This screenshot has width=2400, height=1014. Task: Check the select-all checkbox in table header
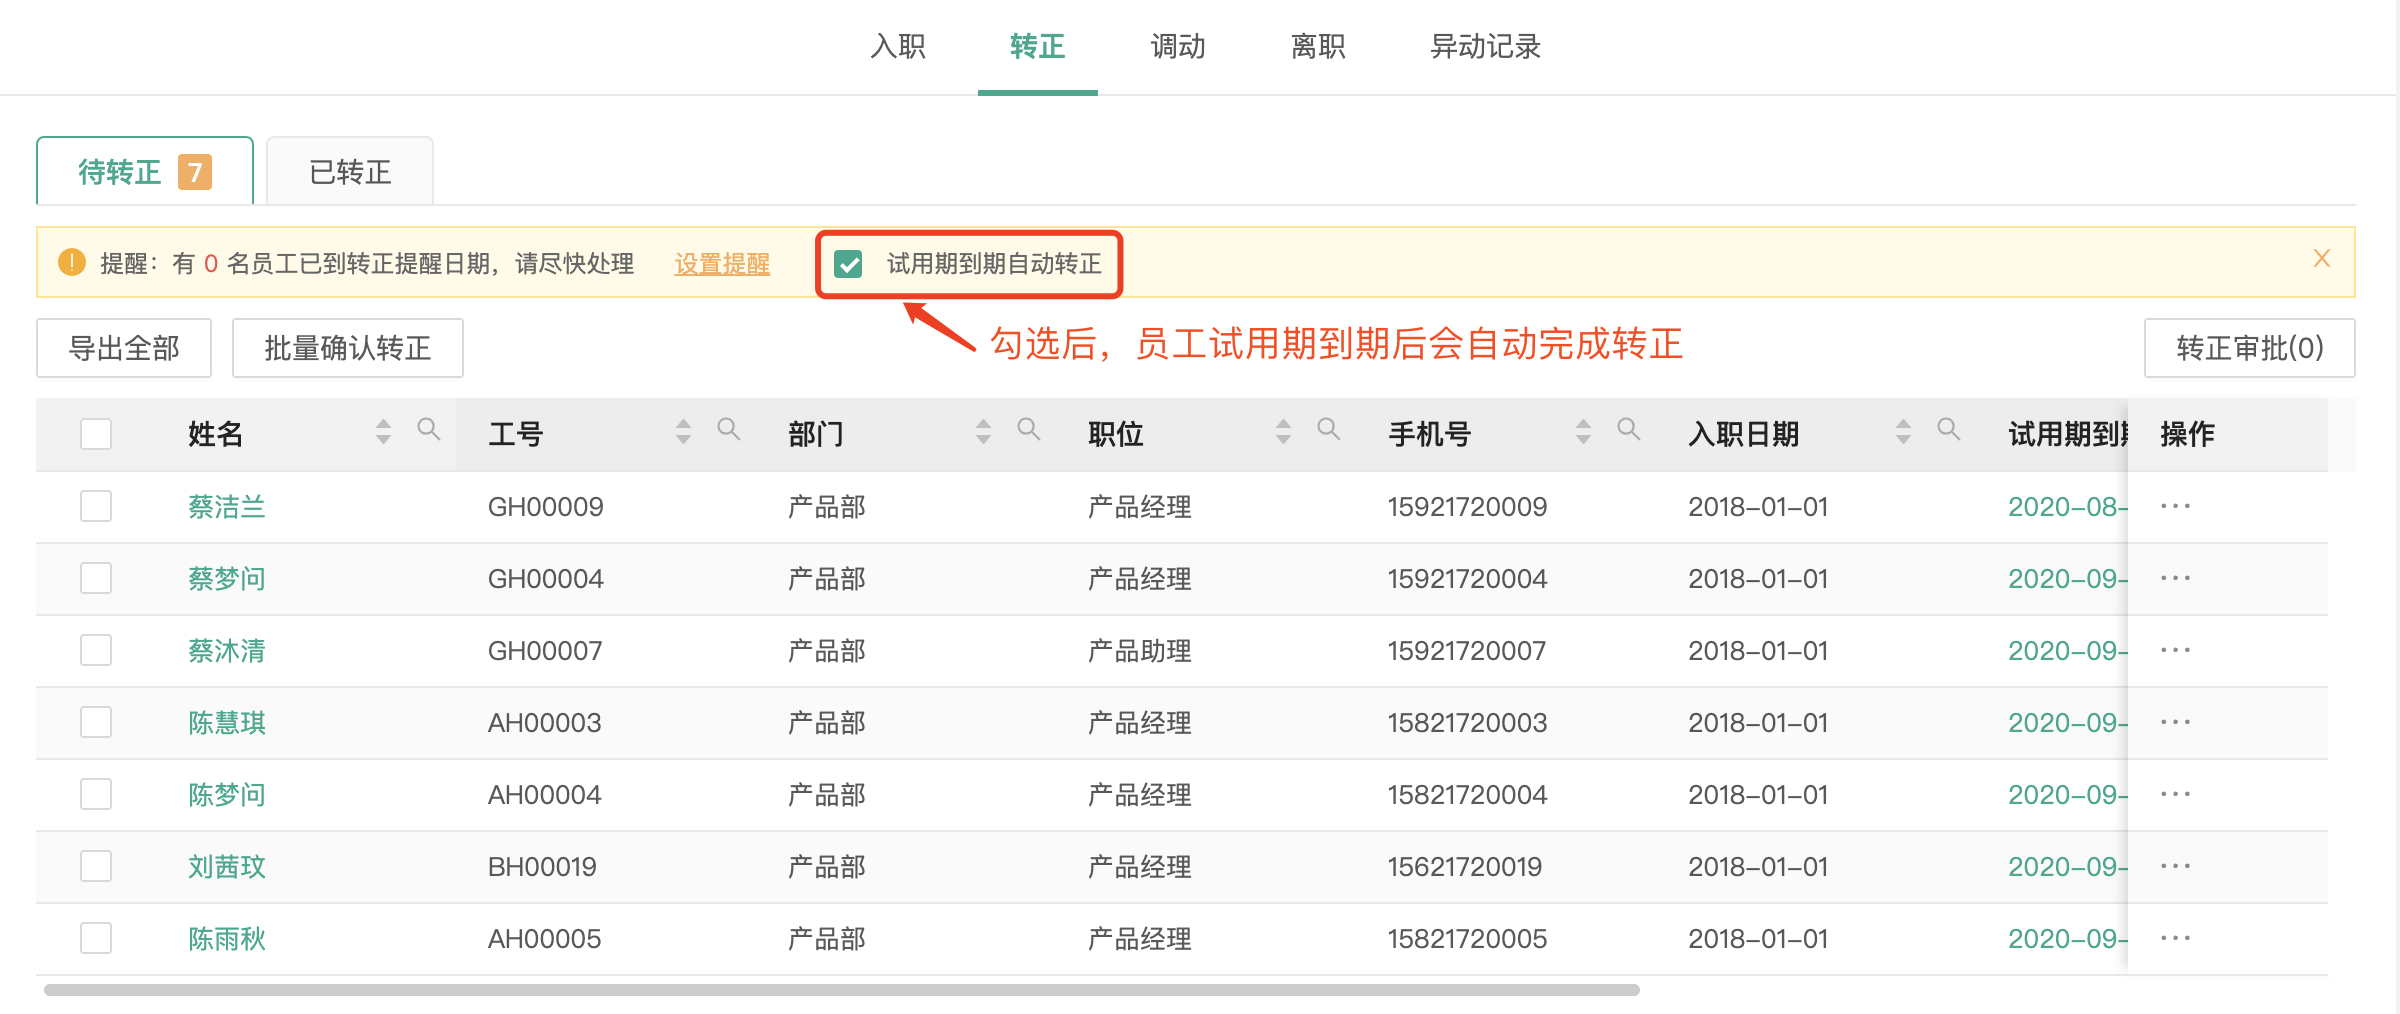pyautogui.click(x=96, y=434)
